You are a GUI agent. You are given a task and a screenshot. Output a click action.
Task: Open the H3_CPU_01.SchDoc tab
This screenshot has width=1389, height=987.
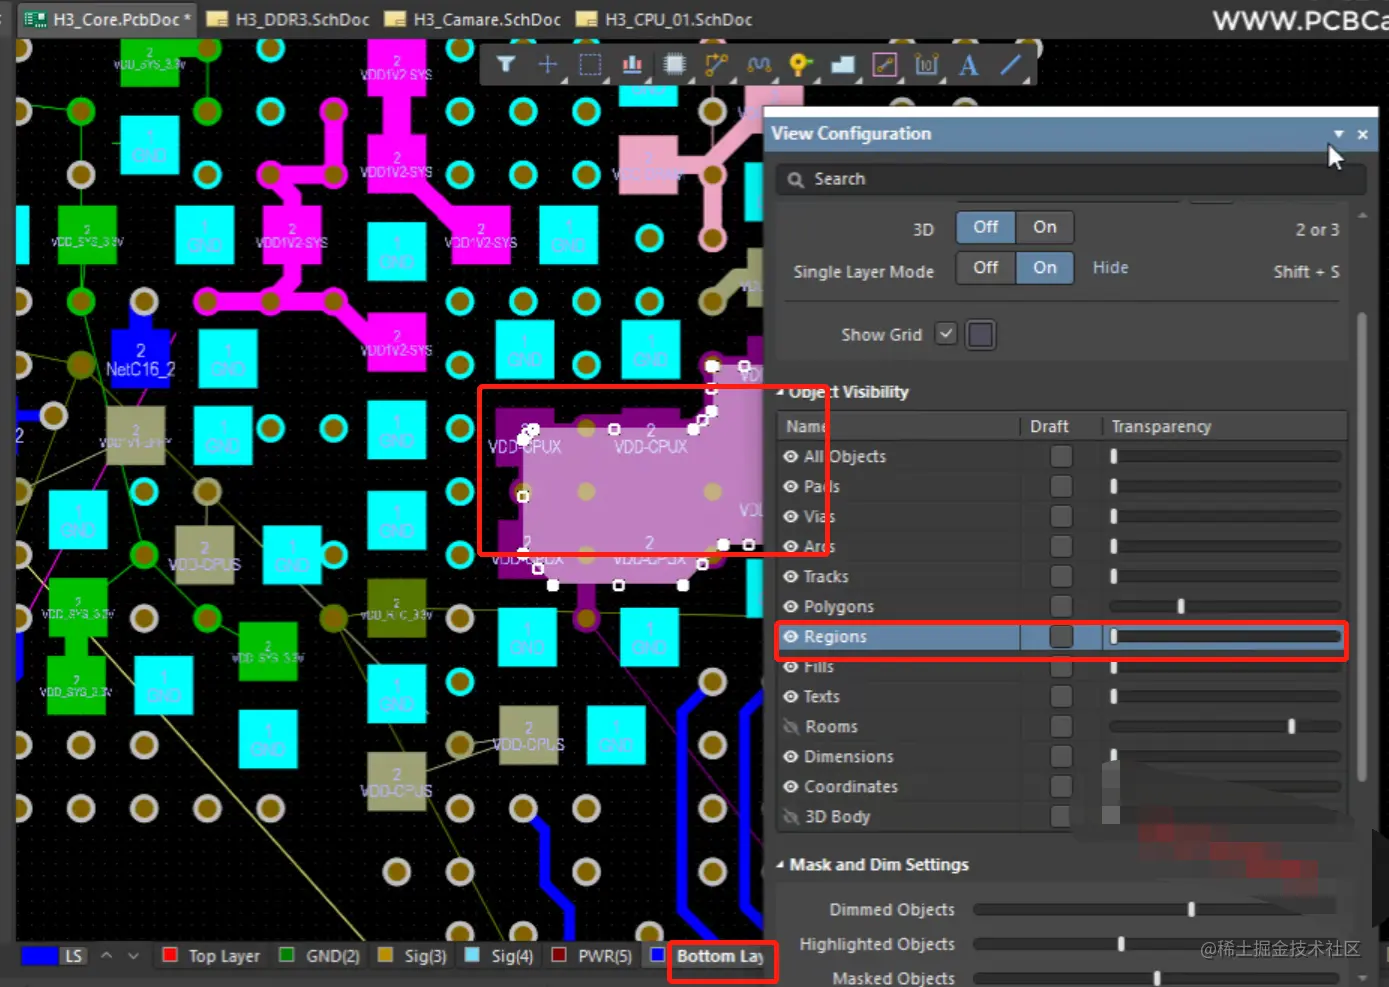pyautogui.click(x=665, y=19)
